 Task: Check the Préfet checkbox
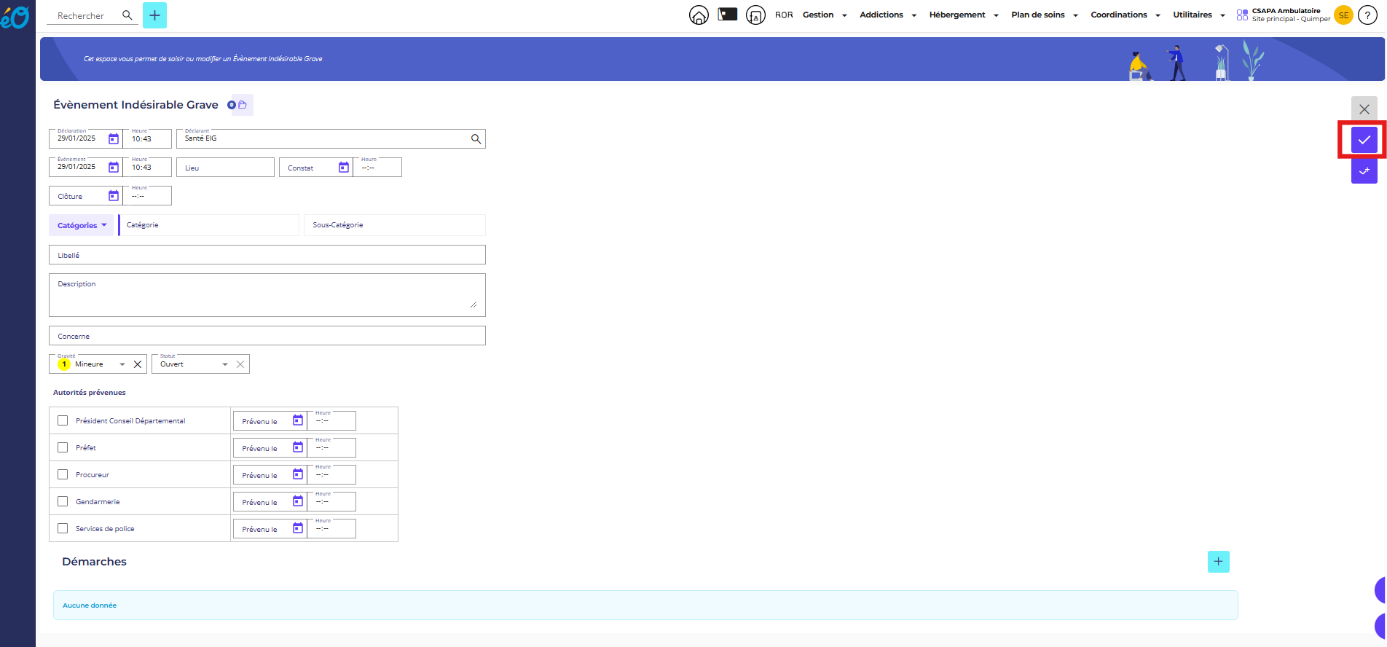pyautogui.click(x=63, y=448)
